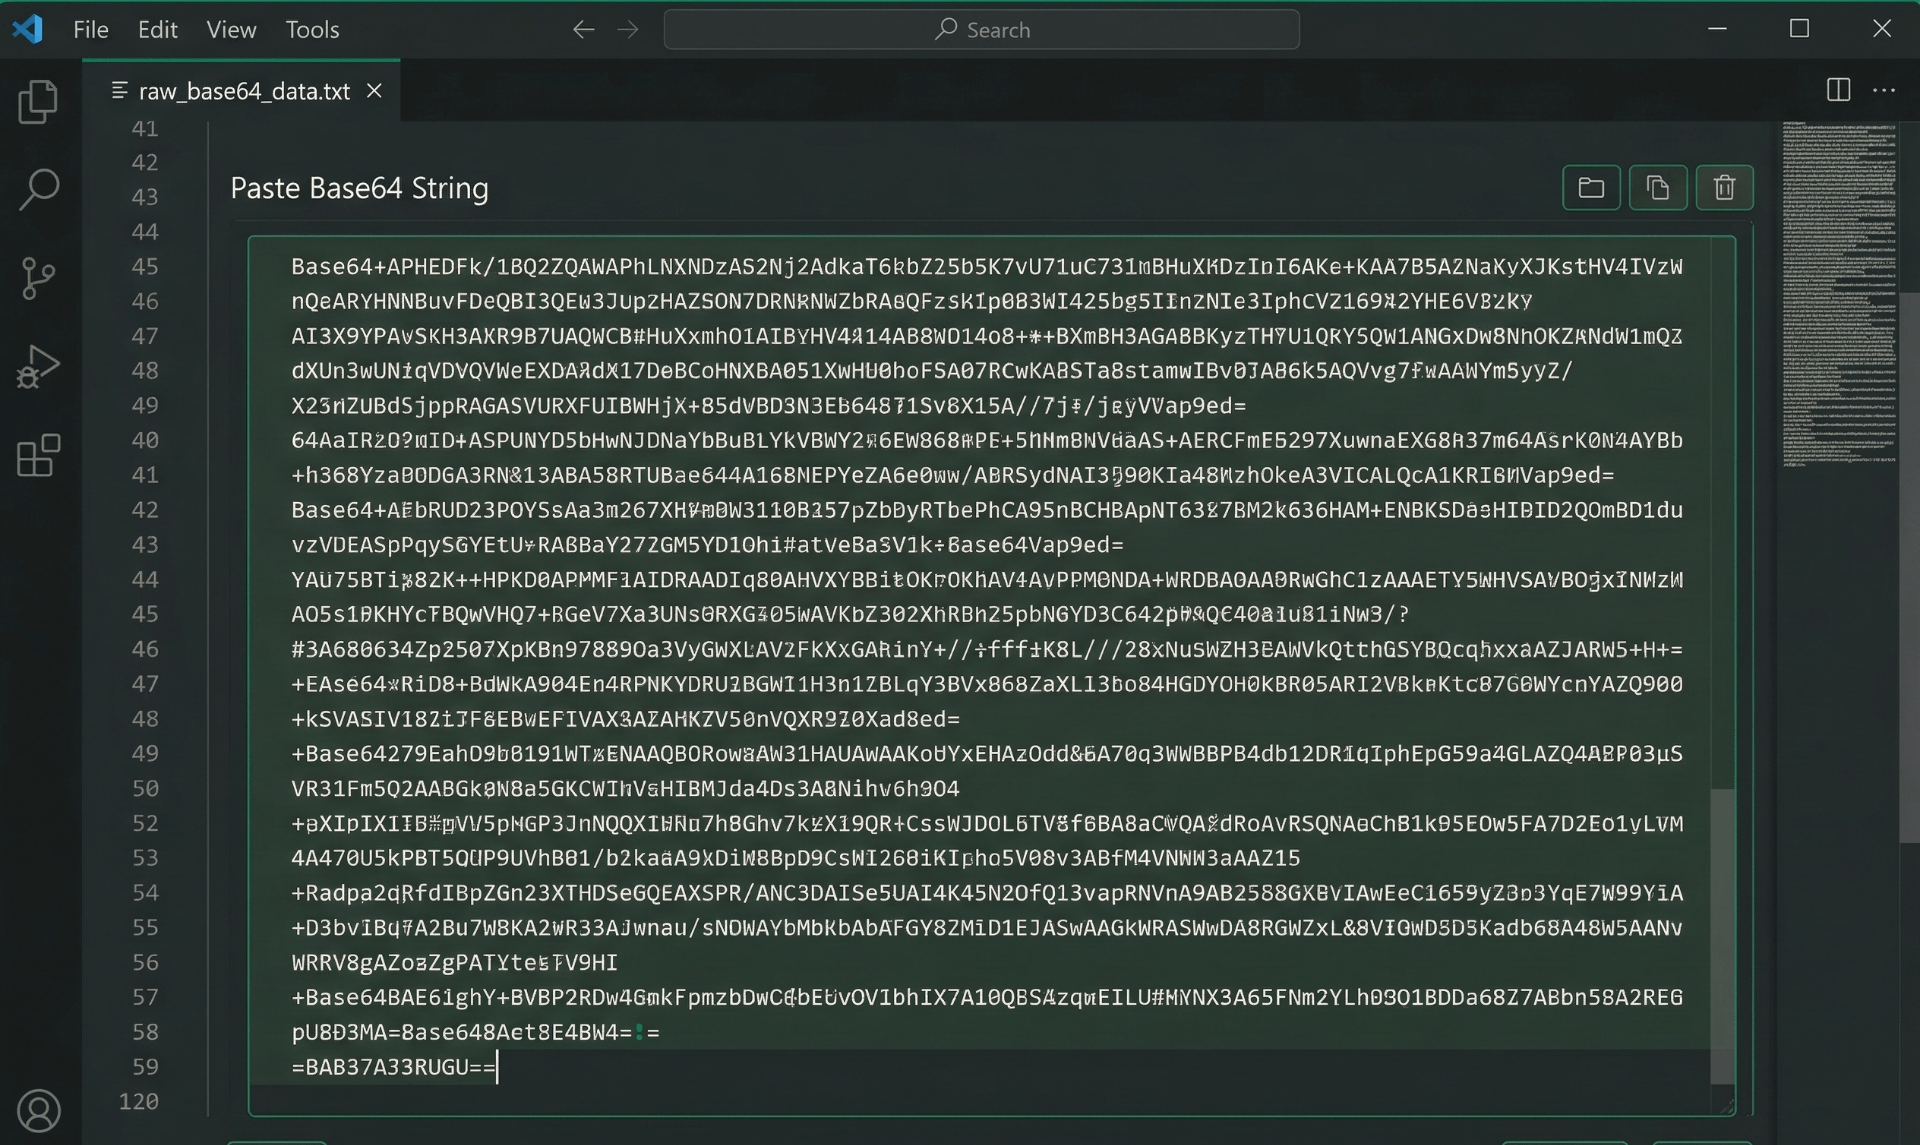Open the more actions menu
The width and height of the screenshot is (1920, 1145).
coord(1885,90)
